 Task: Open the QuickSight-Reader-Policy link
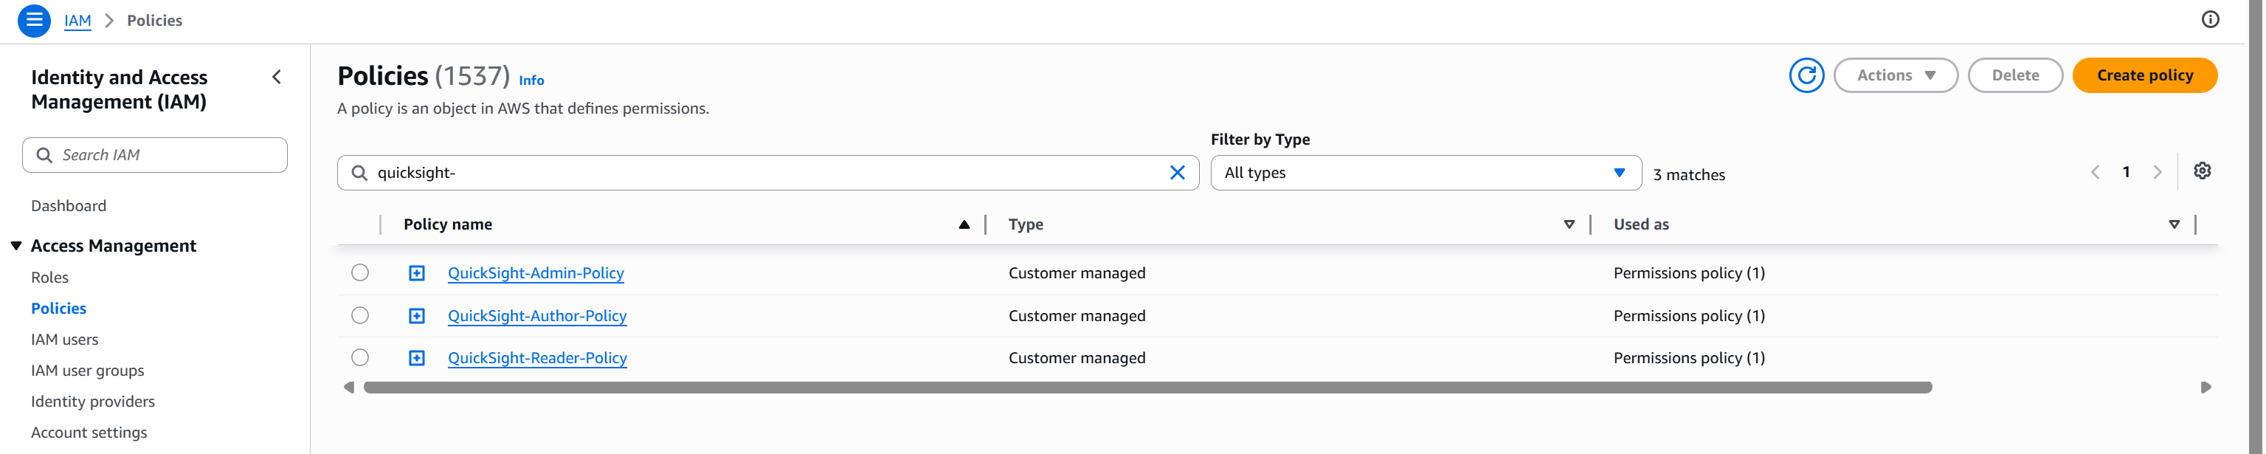coord(537,358)
